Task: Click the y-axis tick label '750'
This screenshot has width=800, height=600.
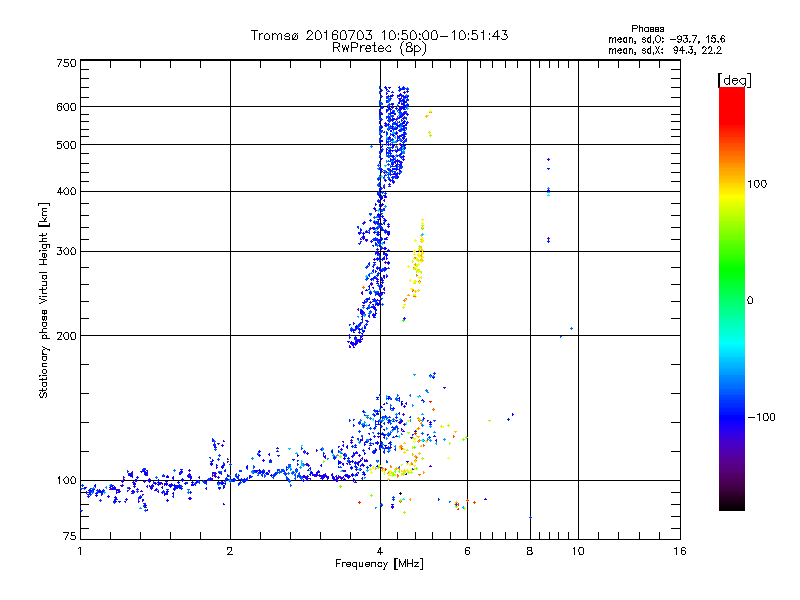Action: 67,63
